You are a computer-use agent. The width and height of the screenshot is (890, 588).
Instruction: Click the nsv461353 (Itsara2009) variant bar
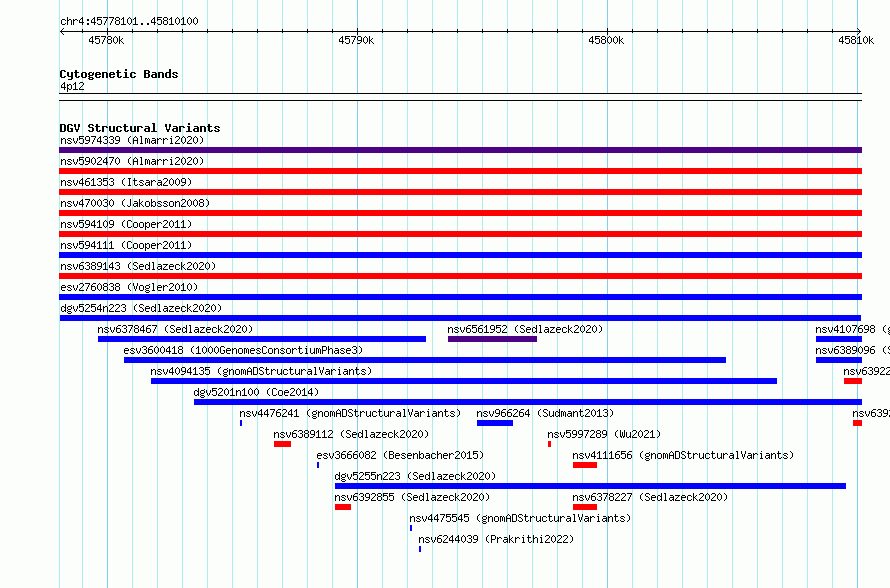tap(460, 192)
